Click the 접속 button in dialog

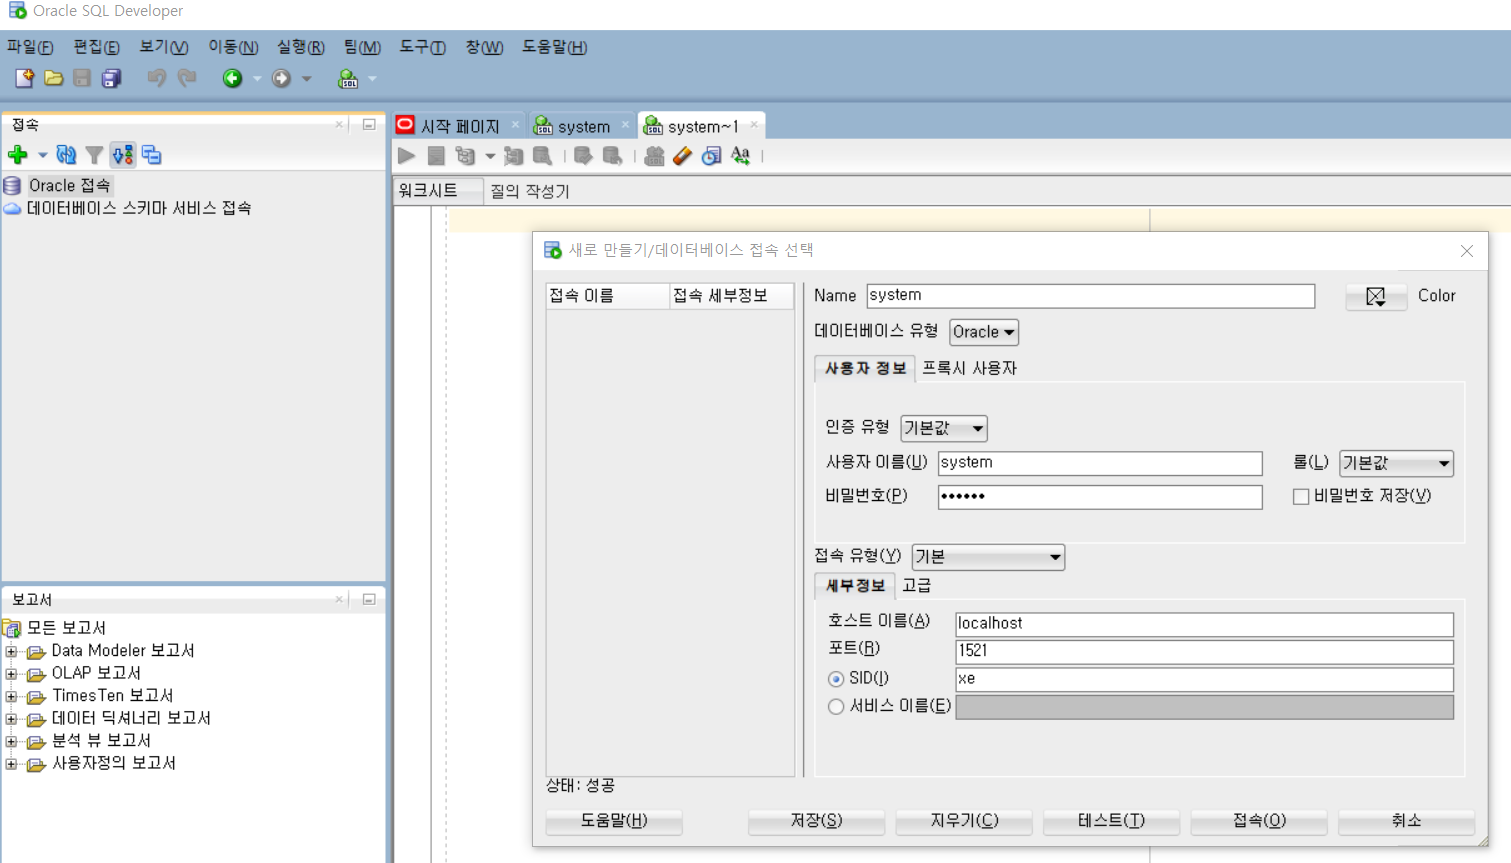coord(1259,821)
